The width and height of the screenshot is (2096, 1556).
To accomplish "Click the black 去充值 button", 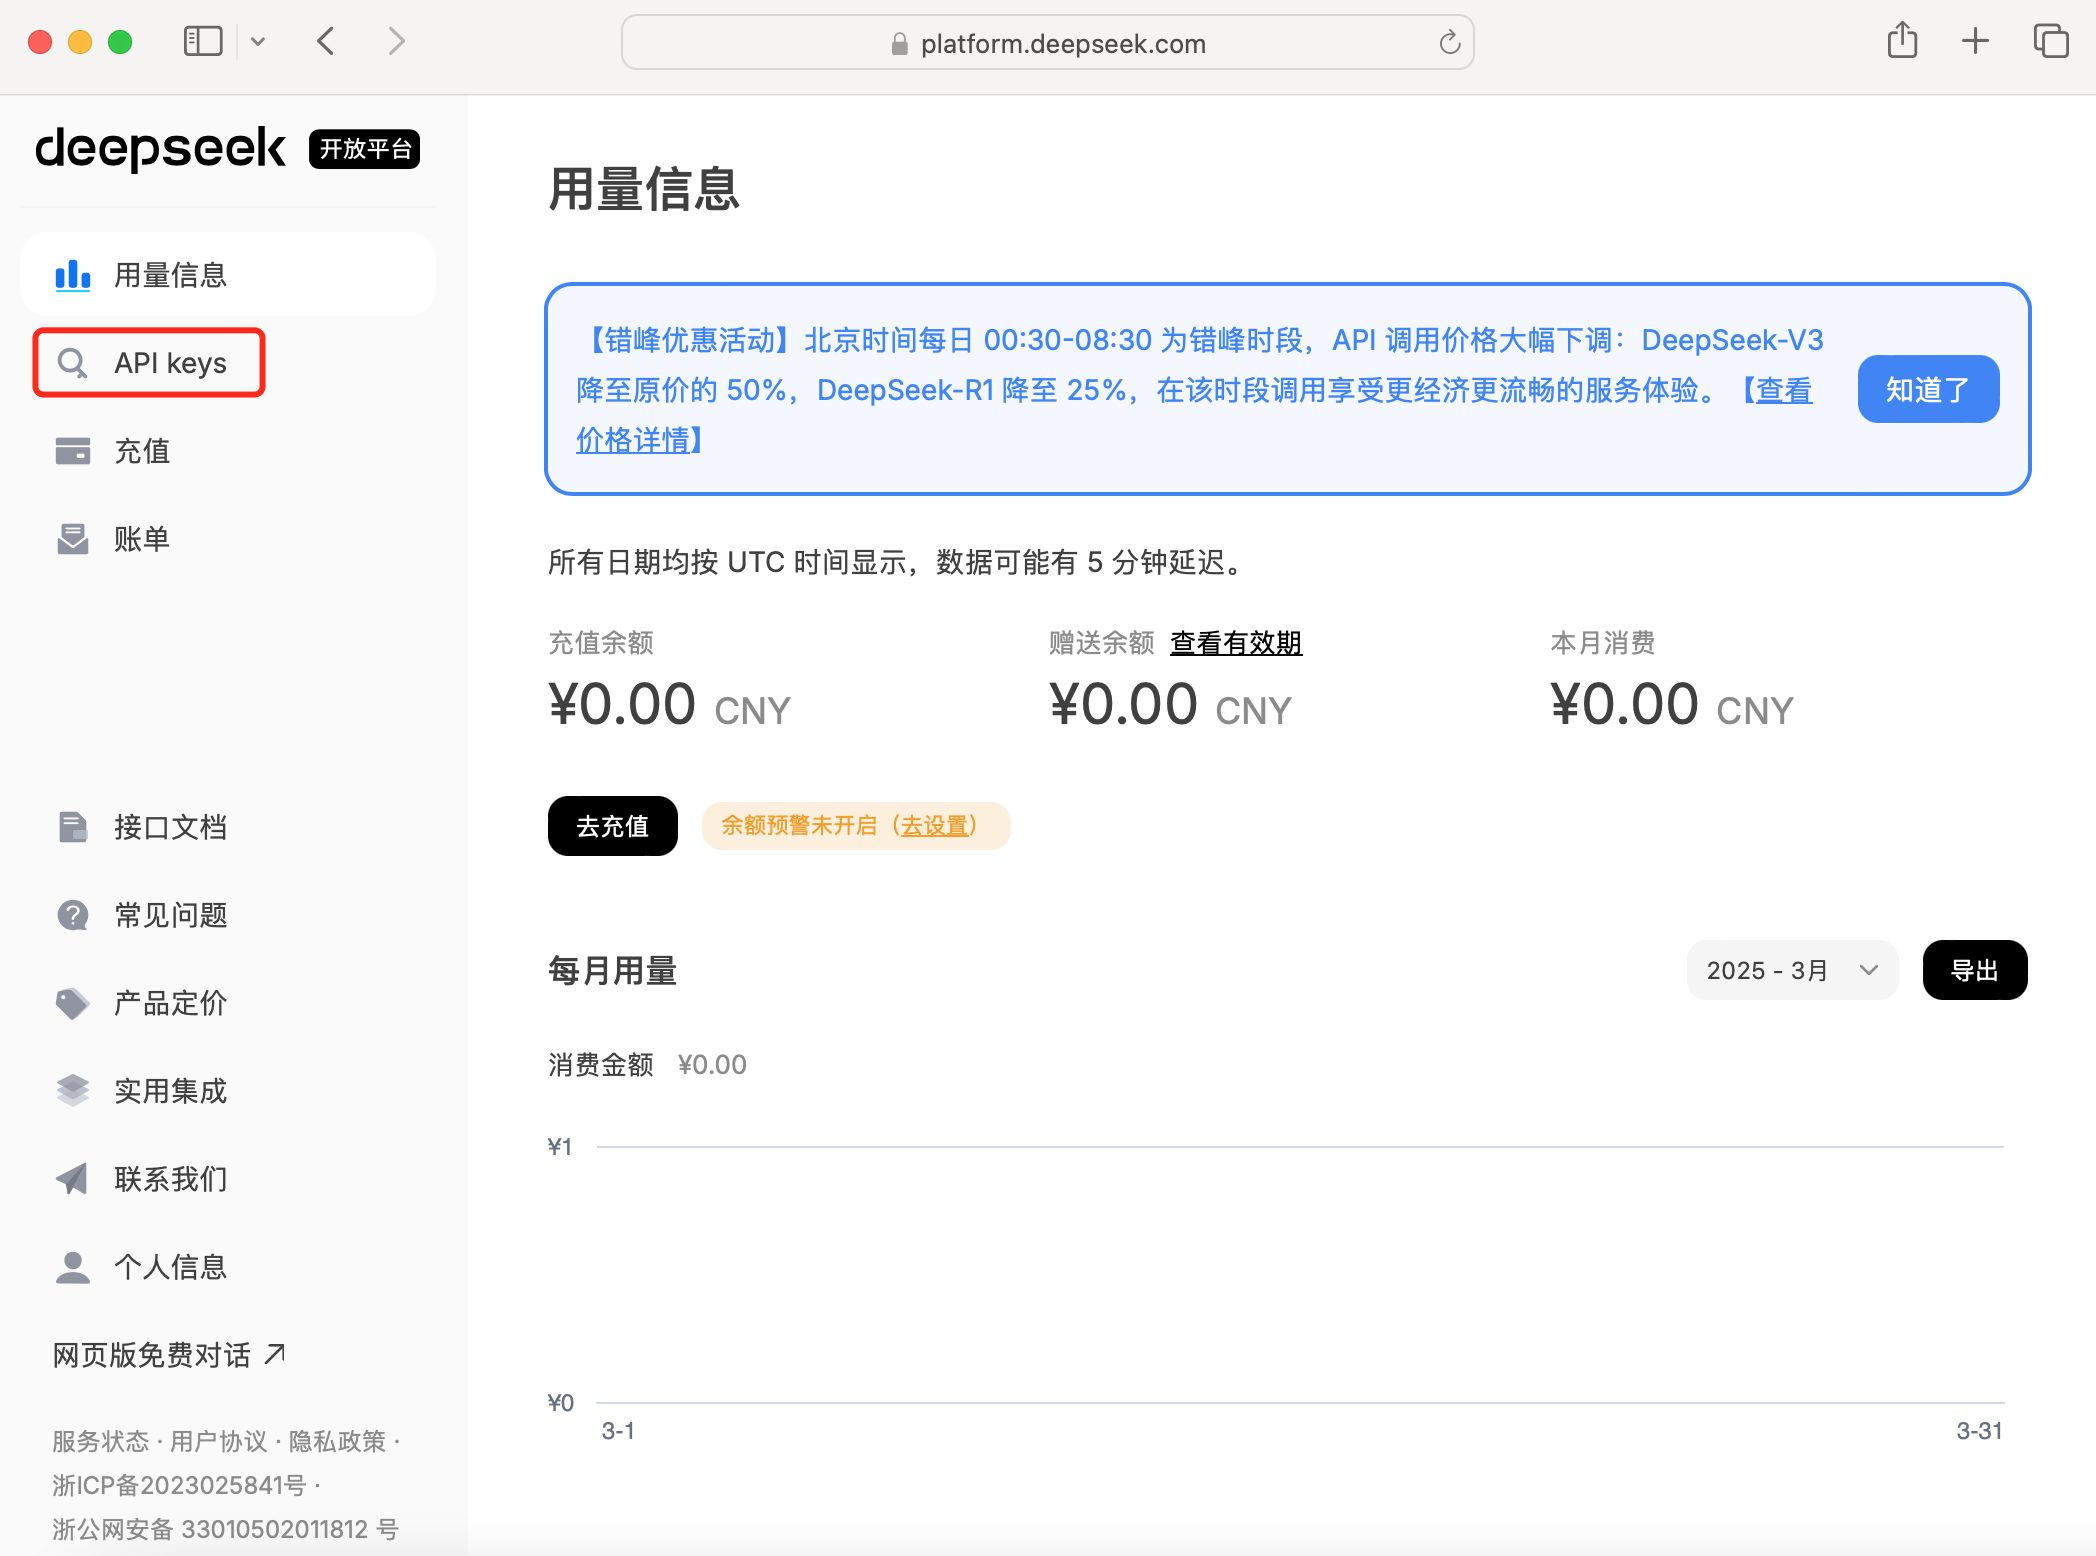I will click(613, 826).
